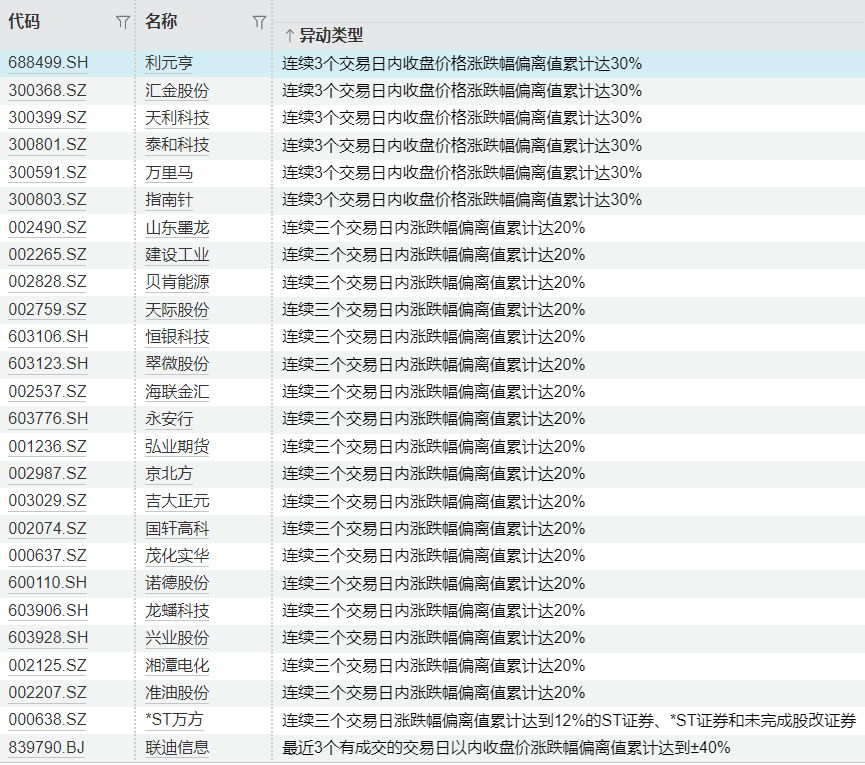
Task: Open stock code 002987.SZ
Action: coord(47,473)
